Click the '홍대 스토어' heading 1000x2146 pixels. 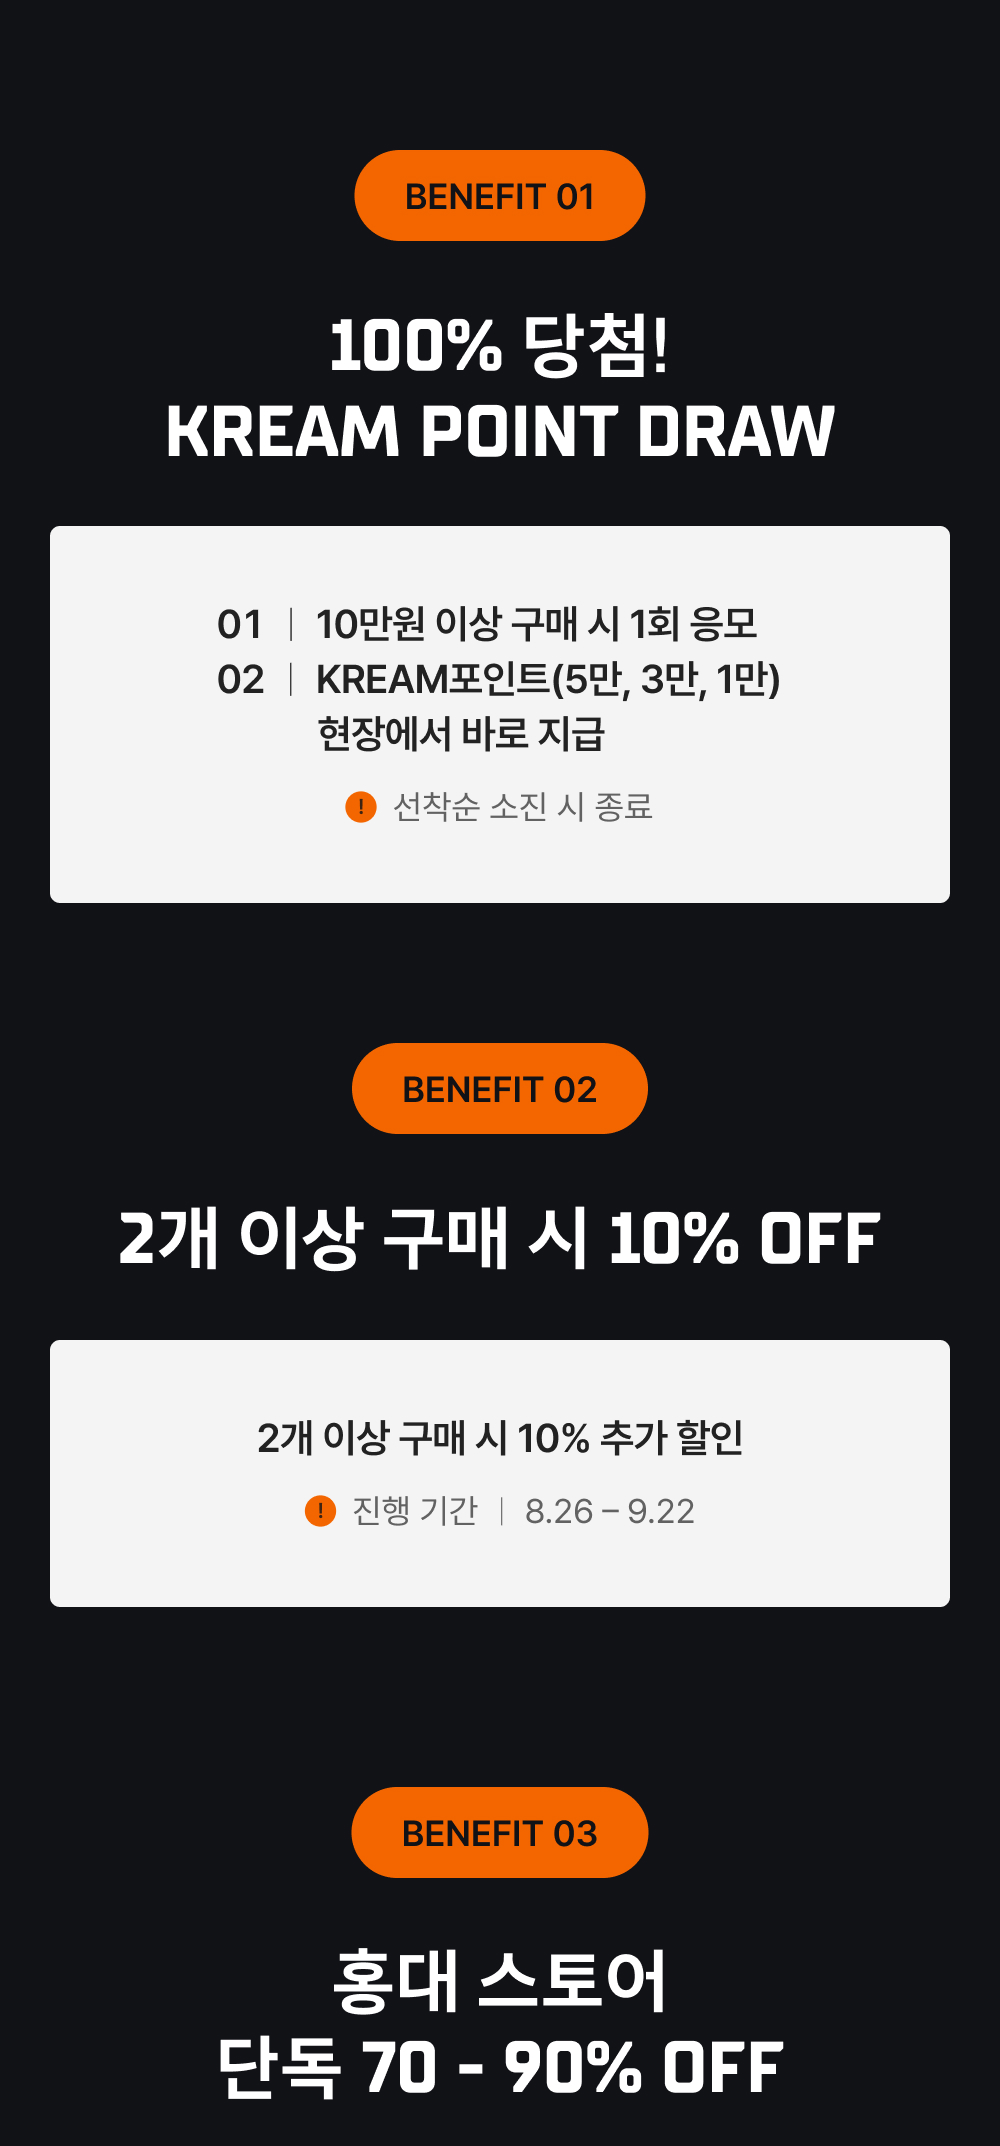[500, 1981]
